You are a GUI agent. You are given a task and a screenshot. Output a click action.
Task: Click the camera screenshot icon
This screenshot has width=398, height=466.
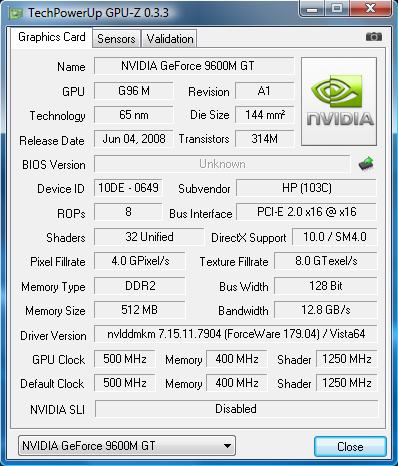(374, 36)
